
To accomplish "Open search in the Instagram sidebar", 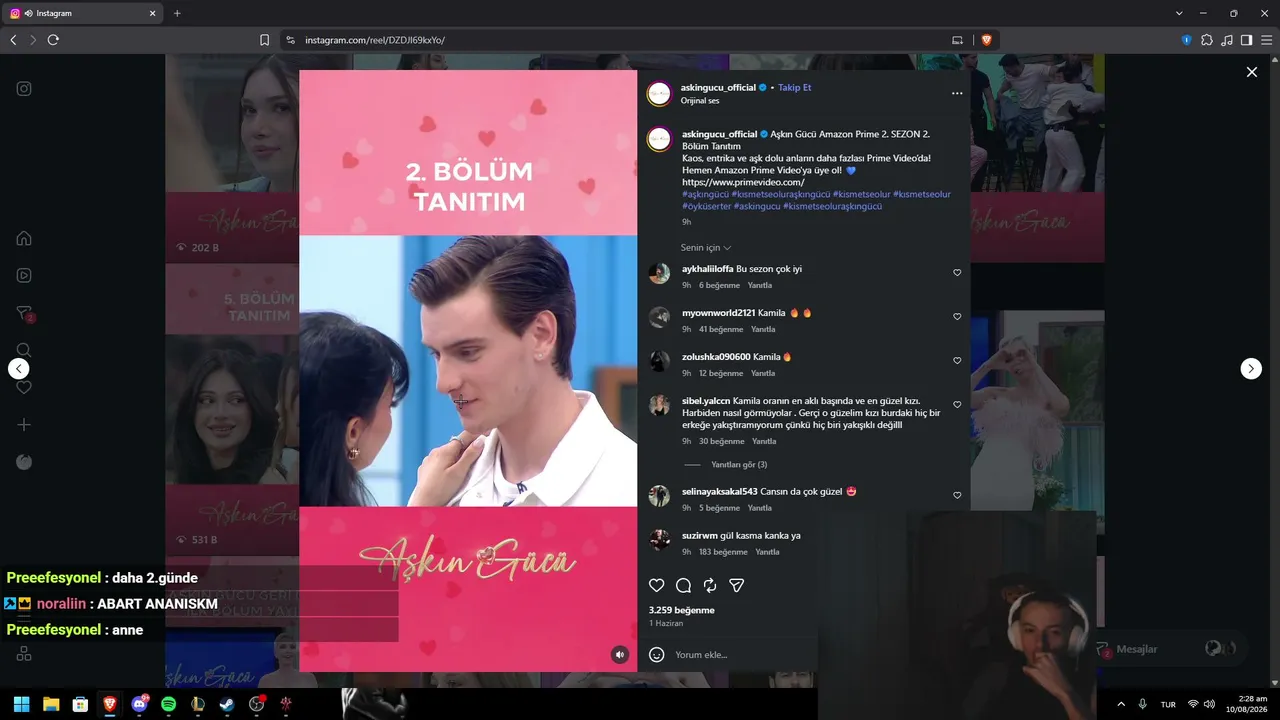I will coord(24,350).
